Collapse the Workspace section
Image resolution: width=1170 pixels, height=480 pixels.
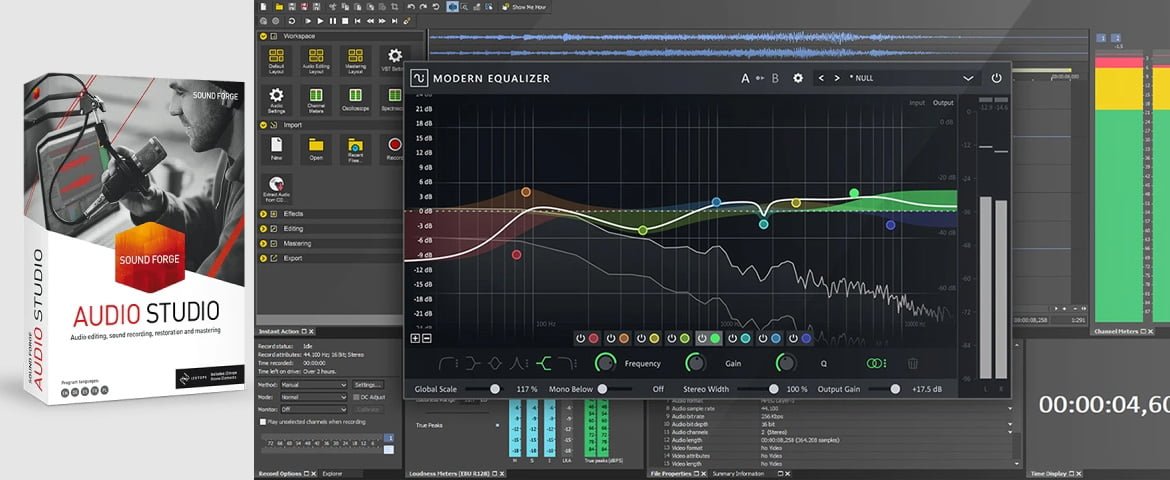(x=263, y=36)
